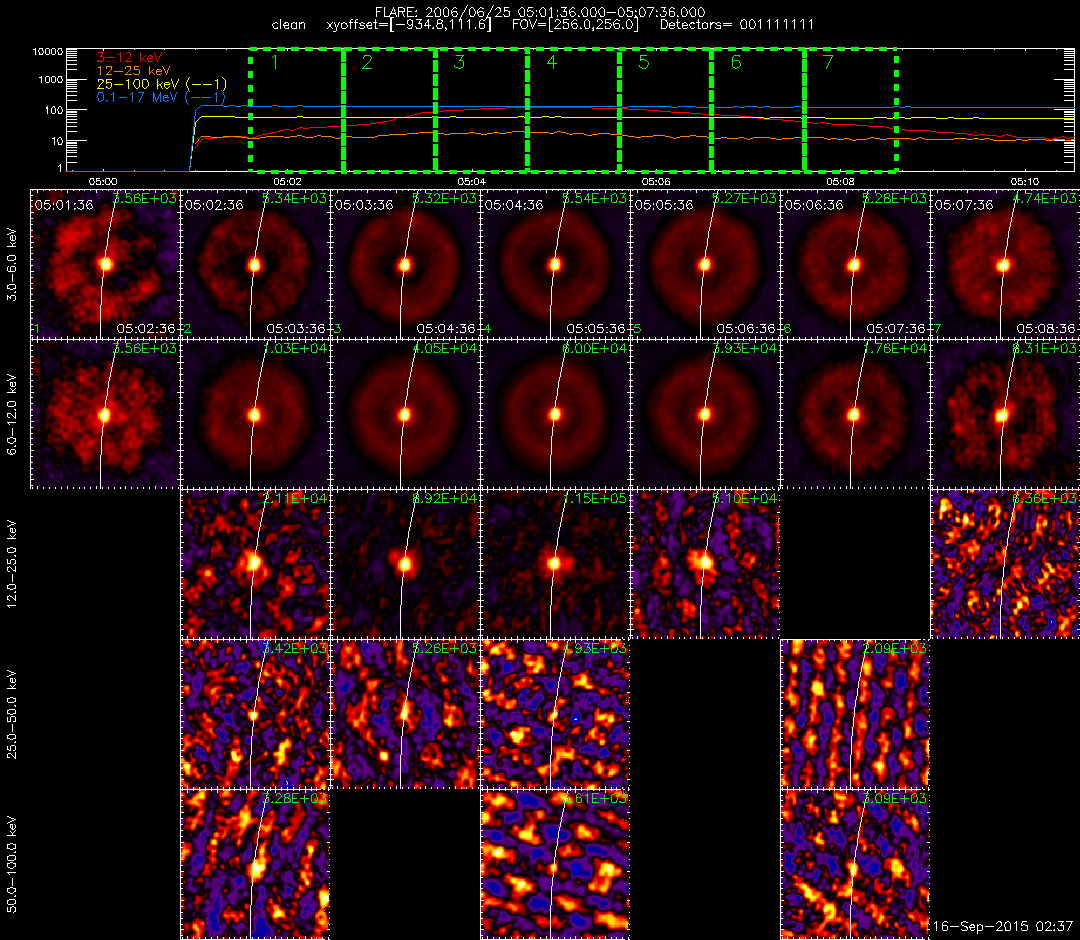Select the 12.0-25.0 keV image labeled 5.10E+04

(x=705, y=564)
